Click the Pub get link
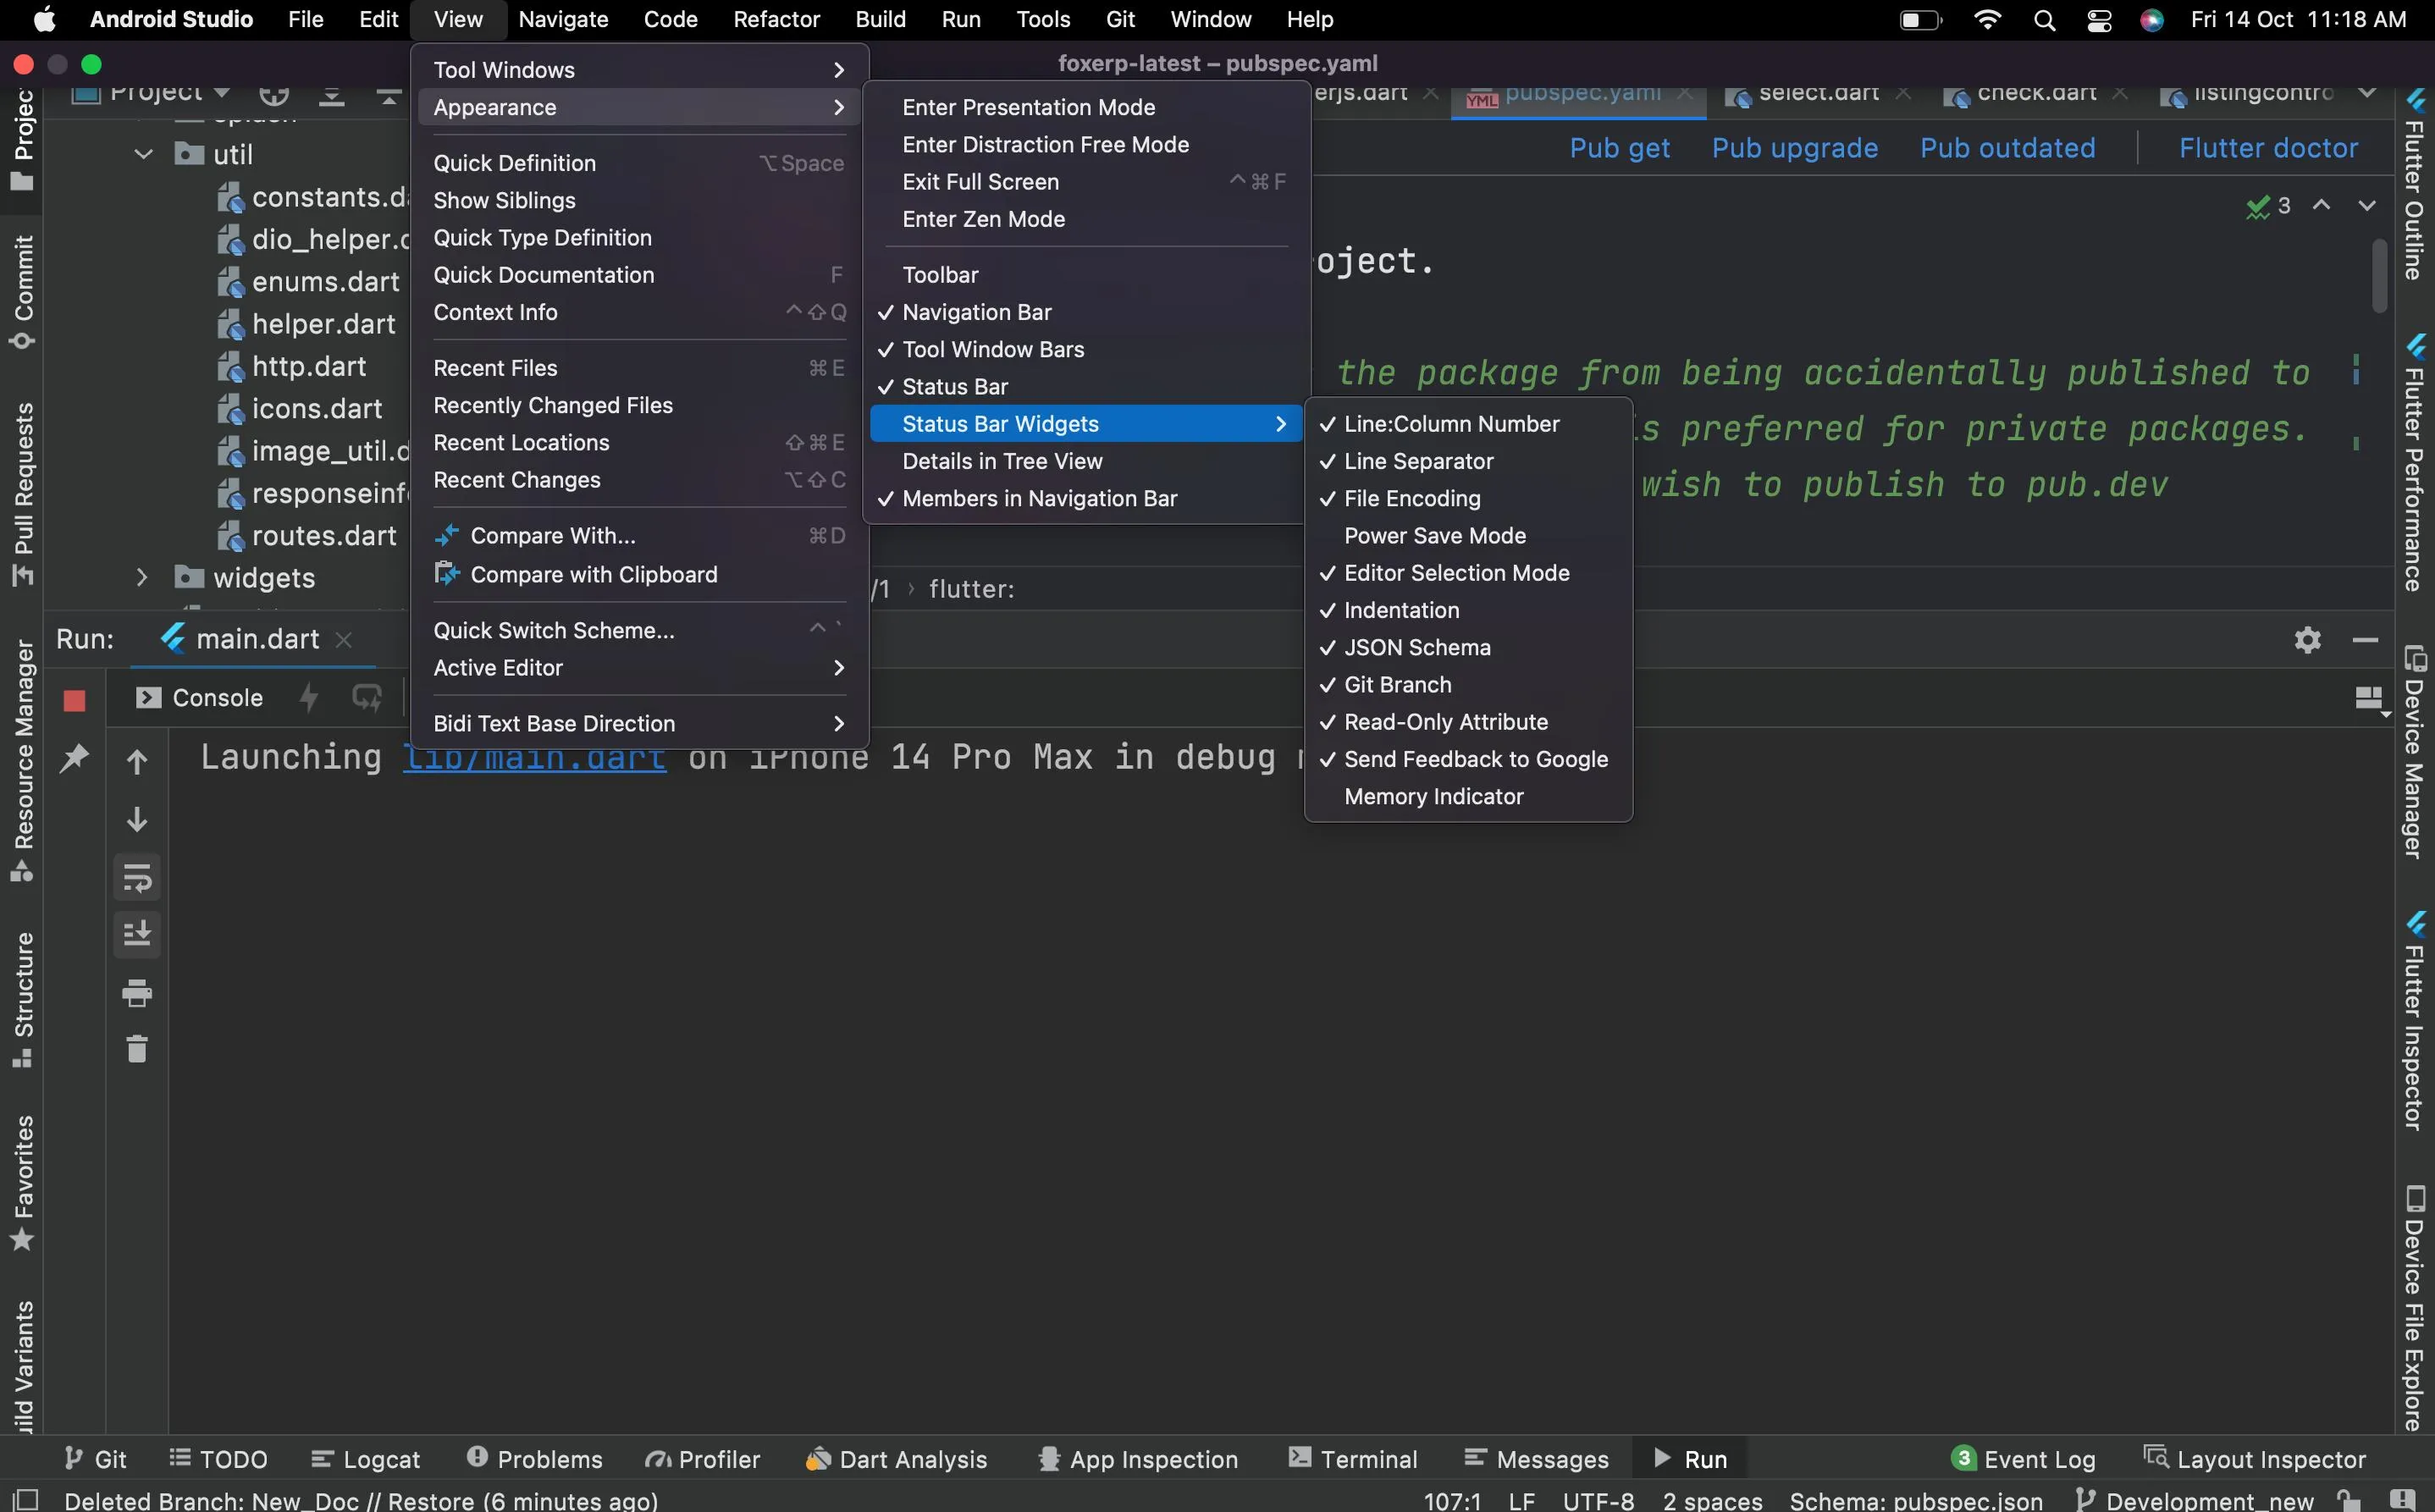Viewport: 2435px width, 1512px height. pos(1619,148)
